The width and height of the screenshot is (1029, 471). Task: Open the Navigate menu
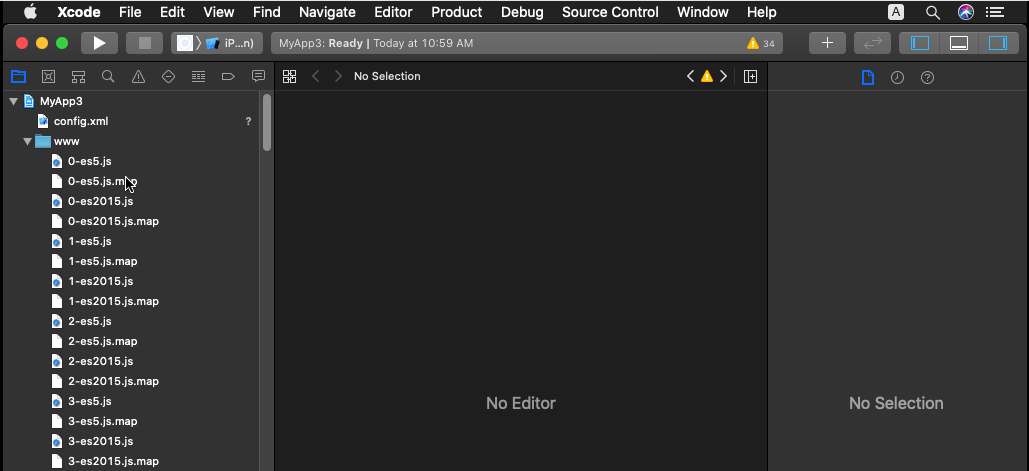click(327, 12)
